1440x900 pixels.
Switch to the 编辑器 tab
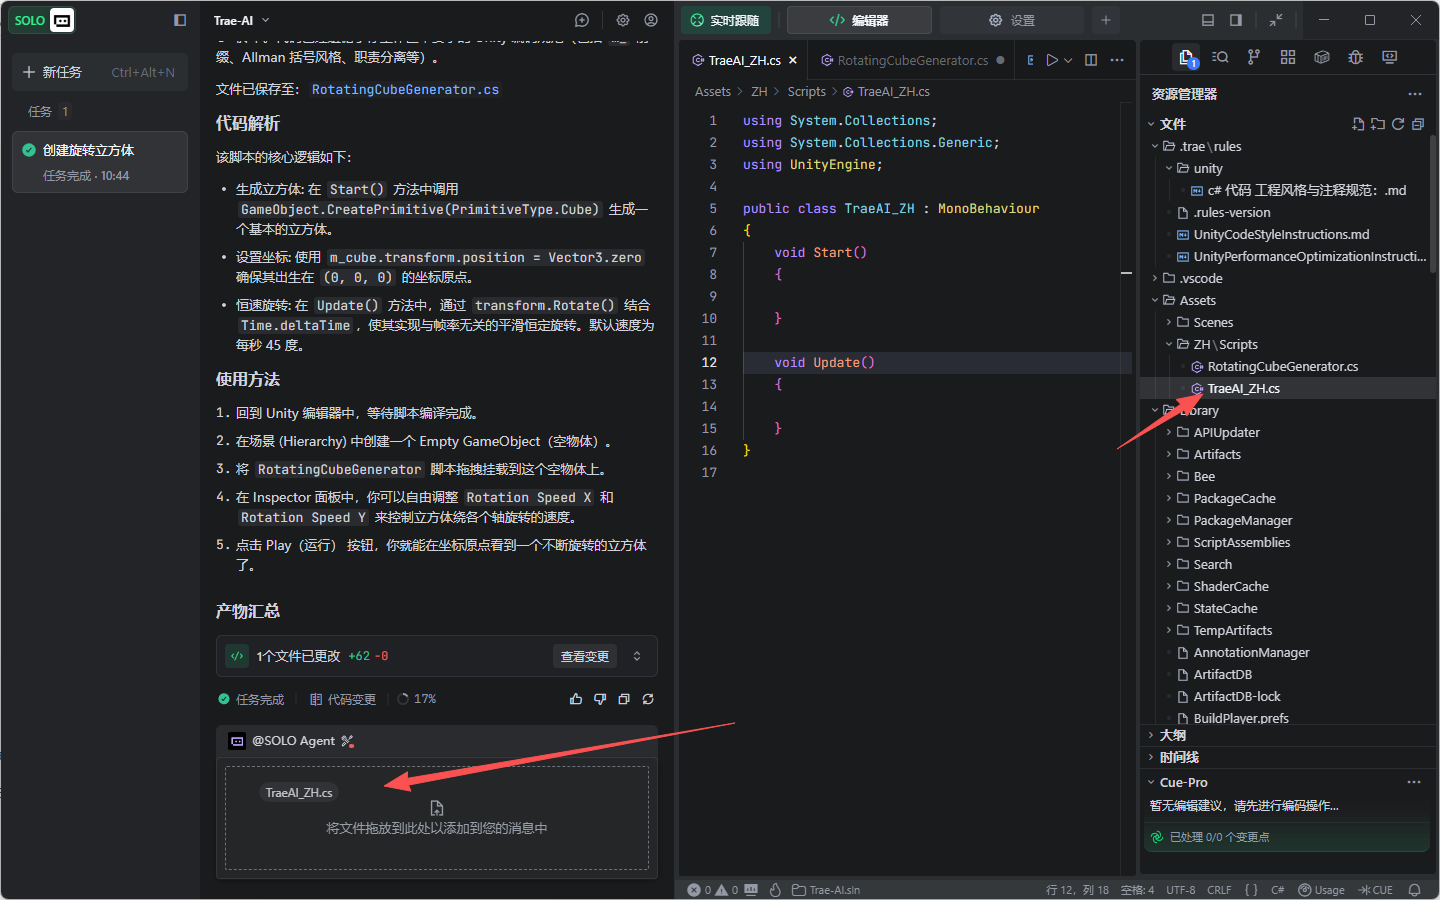tap(859, 20)
